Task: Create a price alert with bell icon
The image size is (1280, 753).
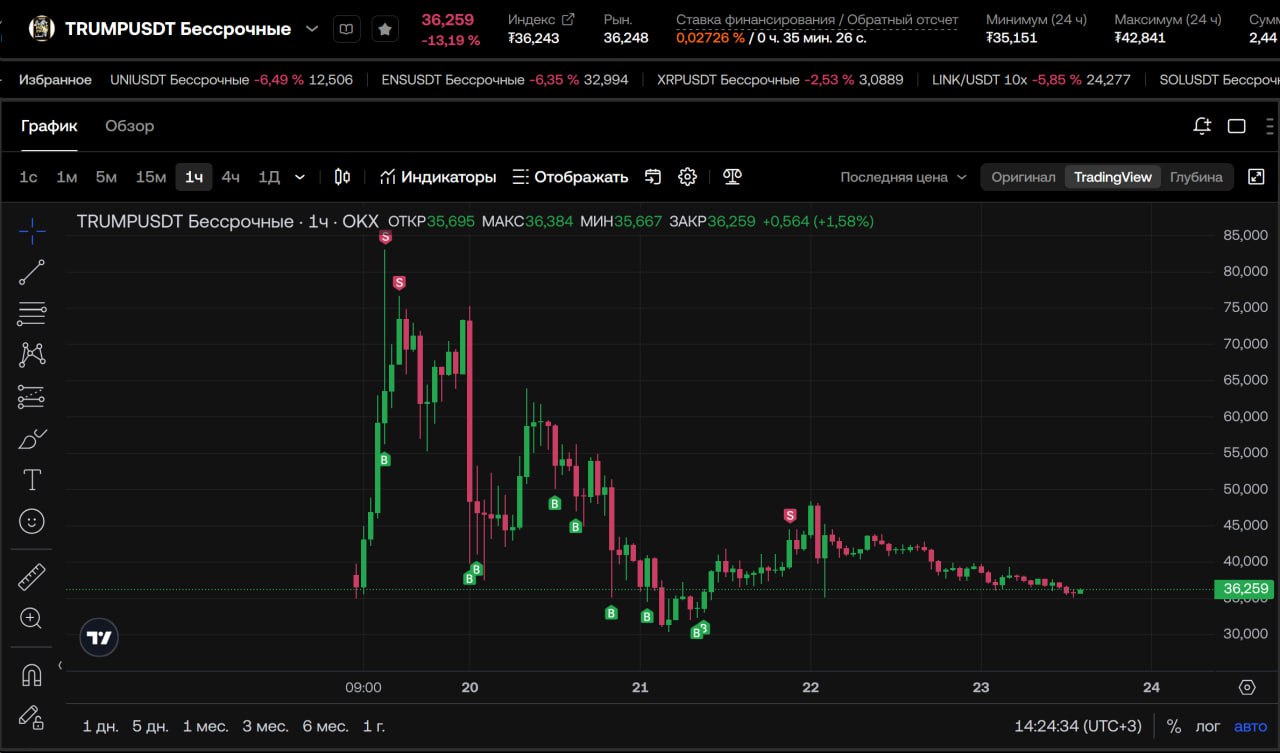Action: pyautogui.click(x=1202, y=126)
